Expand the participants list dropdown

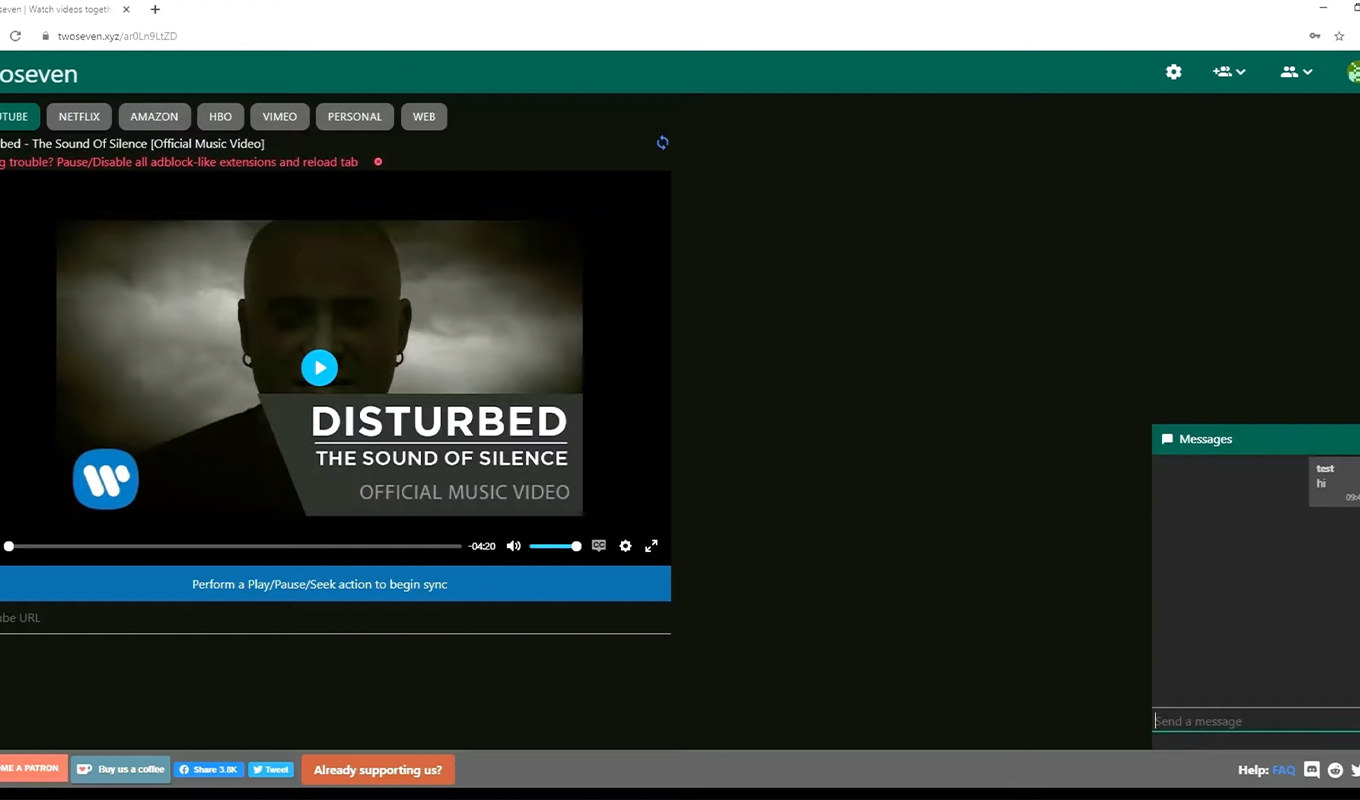pos(1296,72)
